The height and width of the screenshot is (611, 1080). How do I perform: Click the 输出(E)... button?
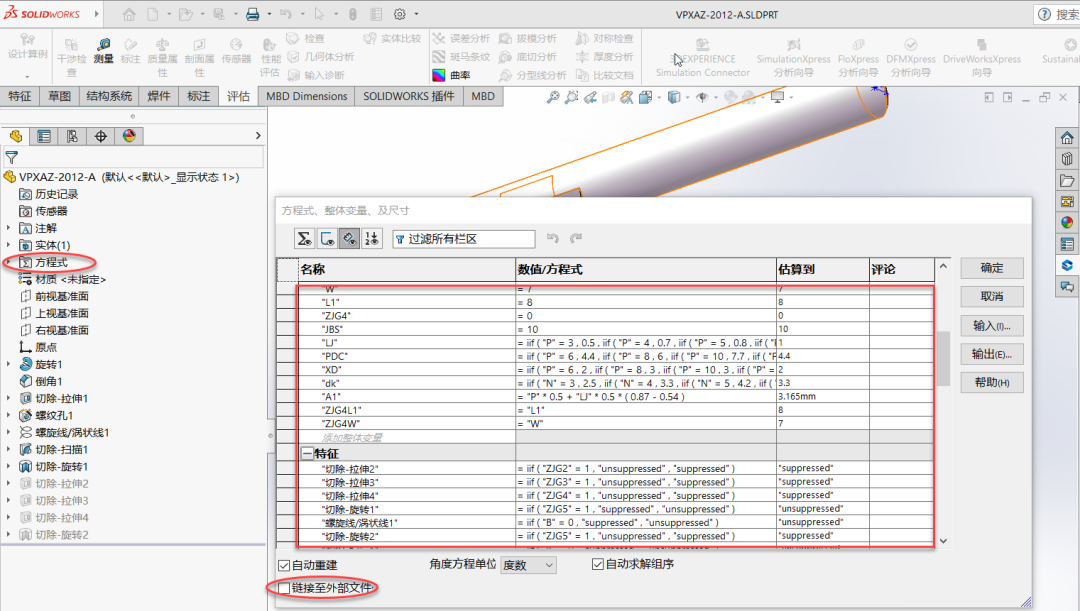(x=992, y=354)
